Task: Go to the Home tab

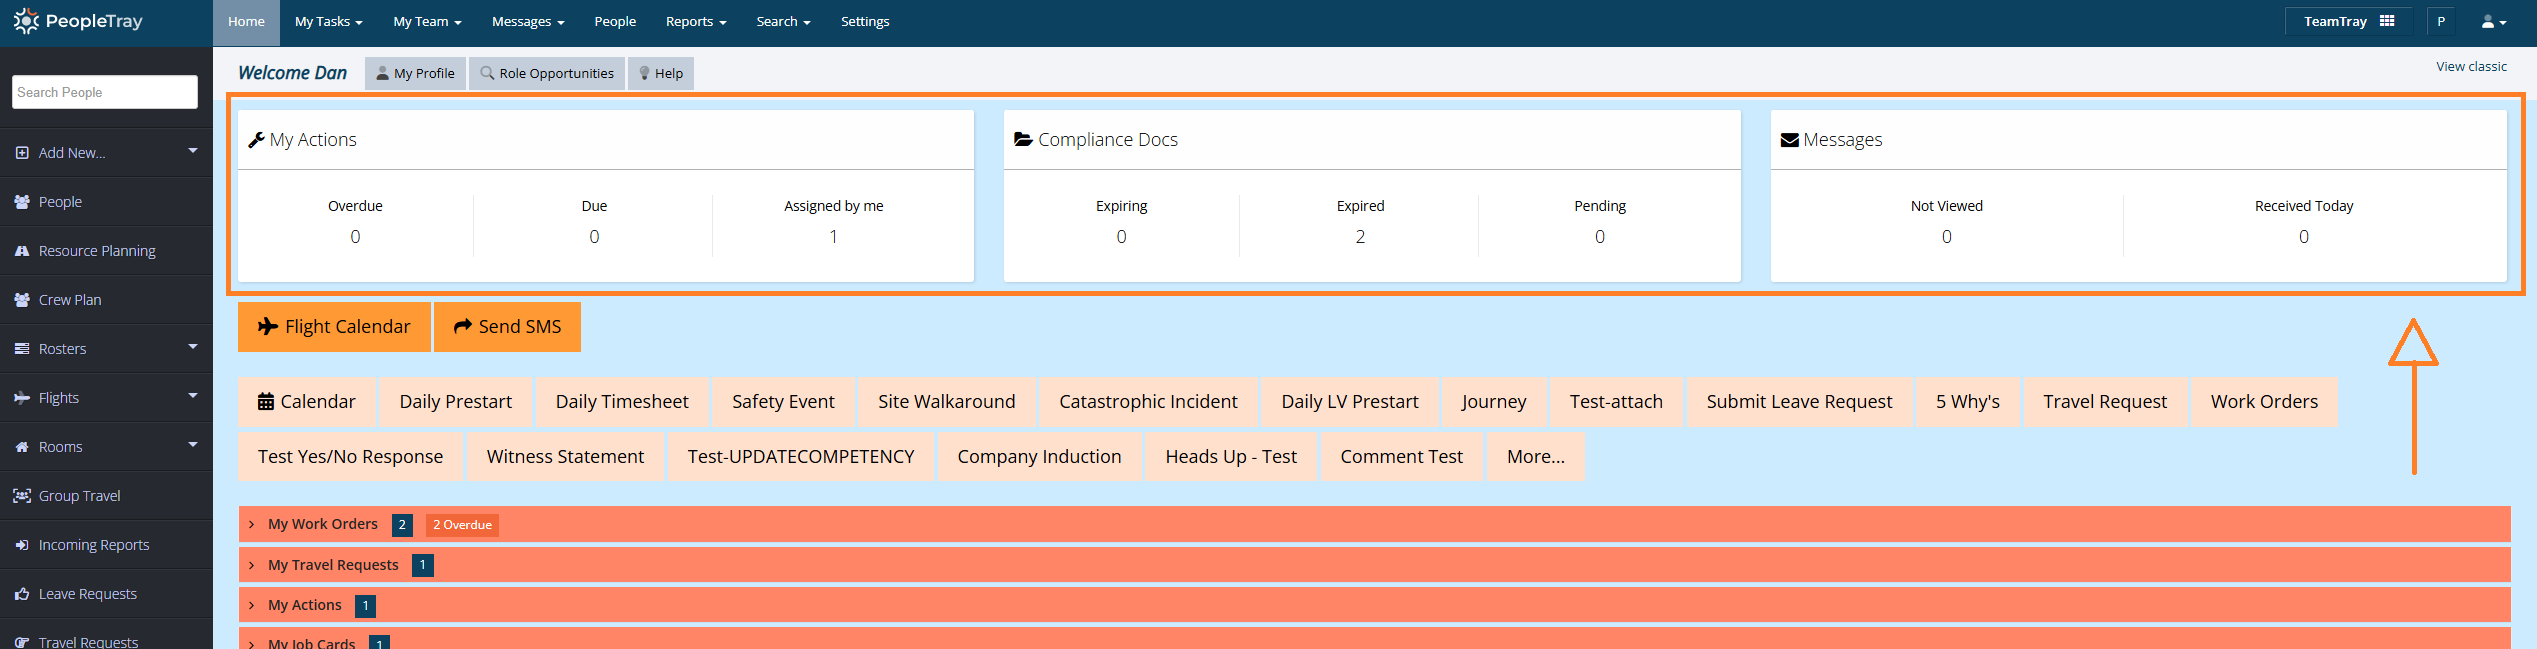Action: click(246, 22)
